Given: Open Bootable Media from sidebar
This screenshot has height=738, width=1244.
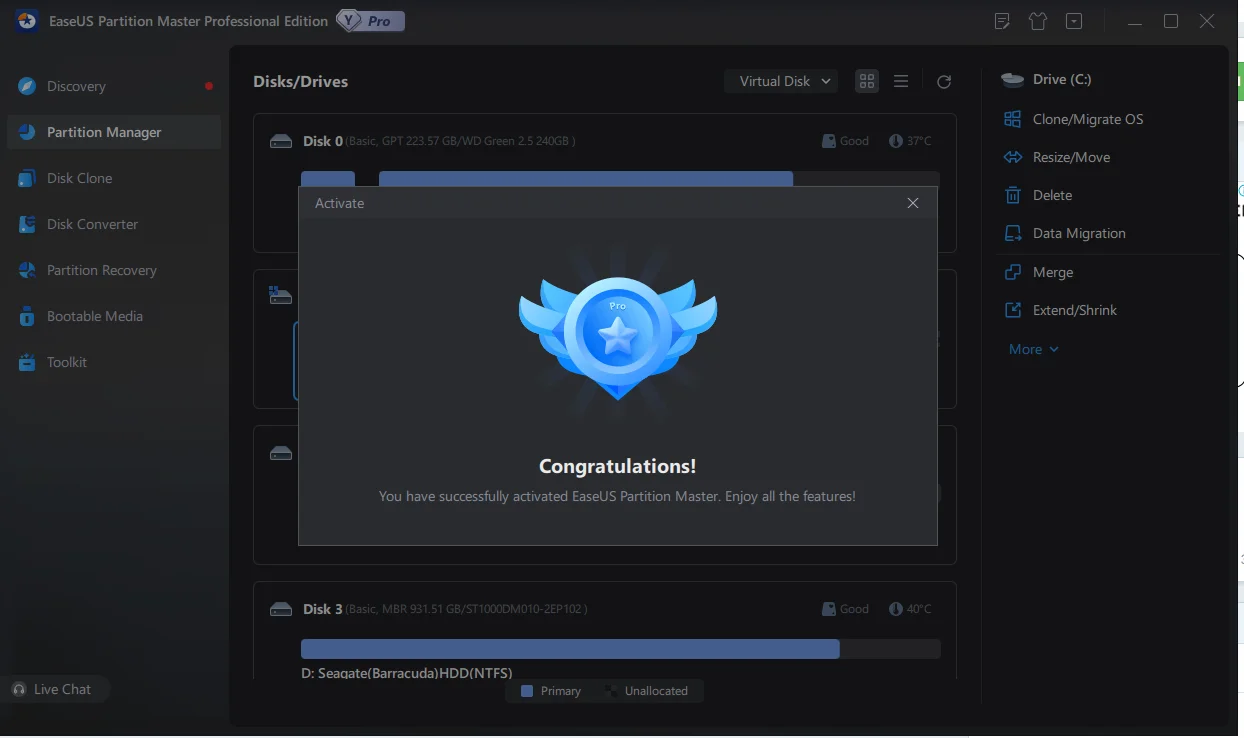Looking at the screenshot, I should pos(114,316).
